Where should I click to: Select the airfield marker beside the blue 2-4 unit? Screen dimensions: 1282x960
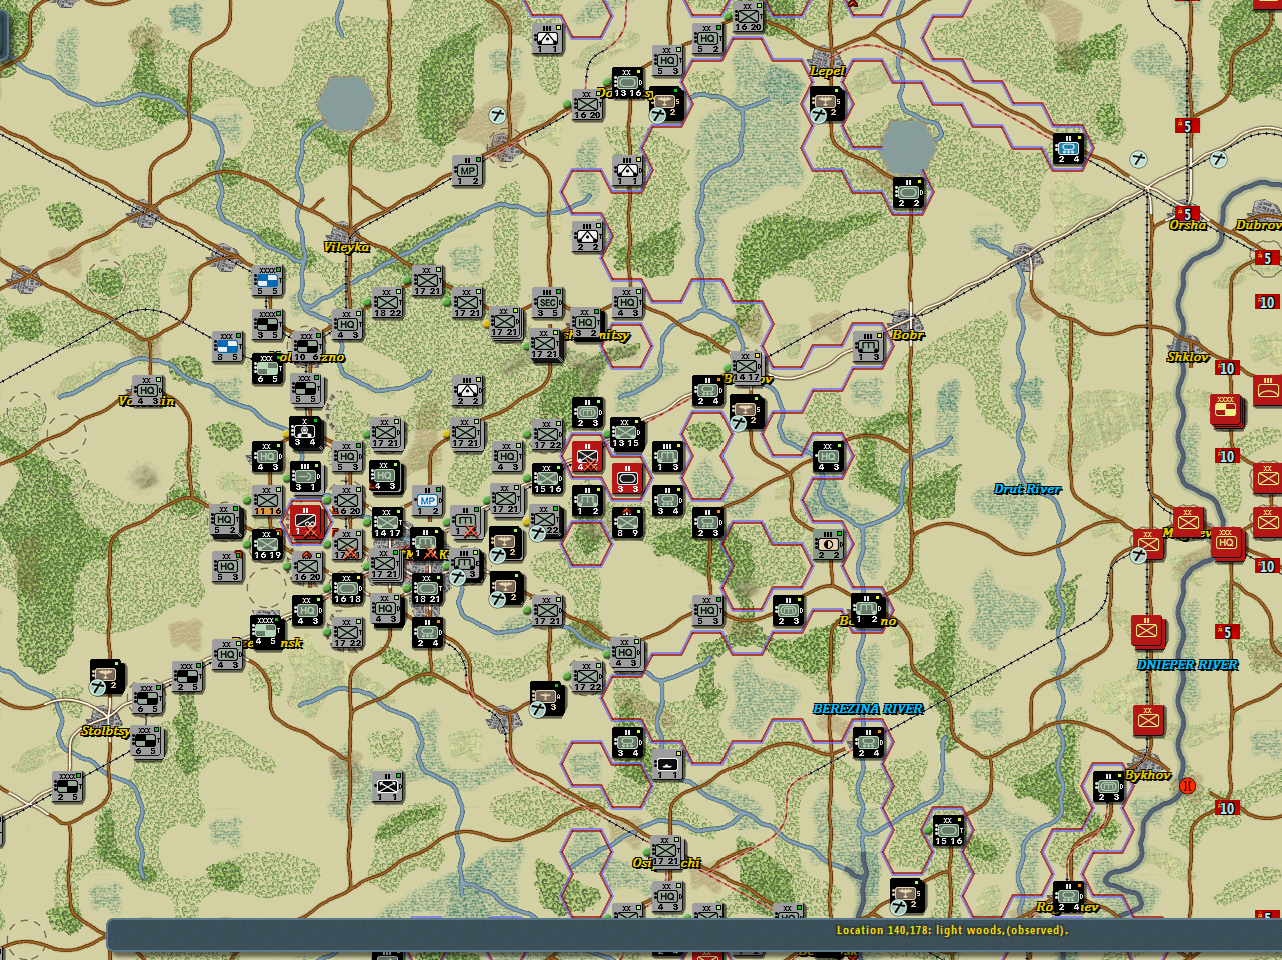click(1138, 160)
